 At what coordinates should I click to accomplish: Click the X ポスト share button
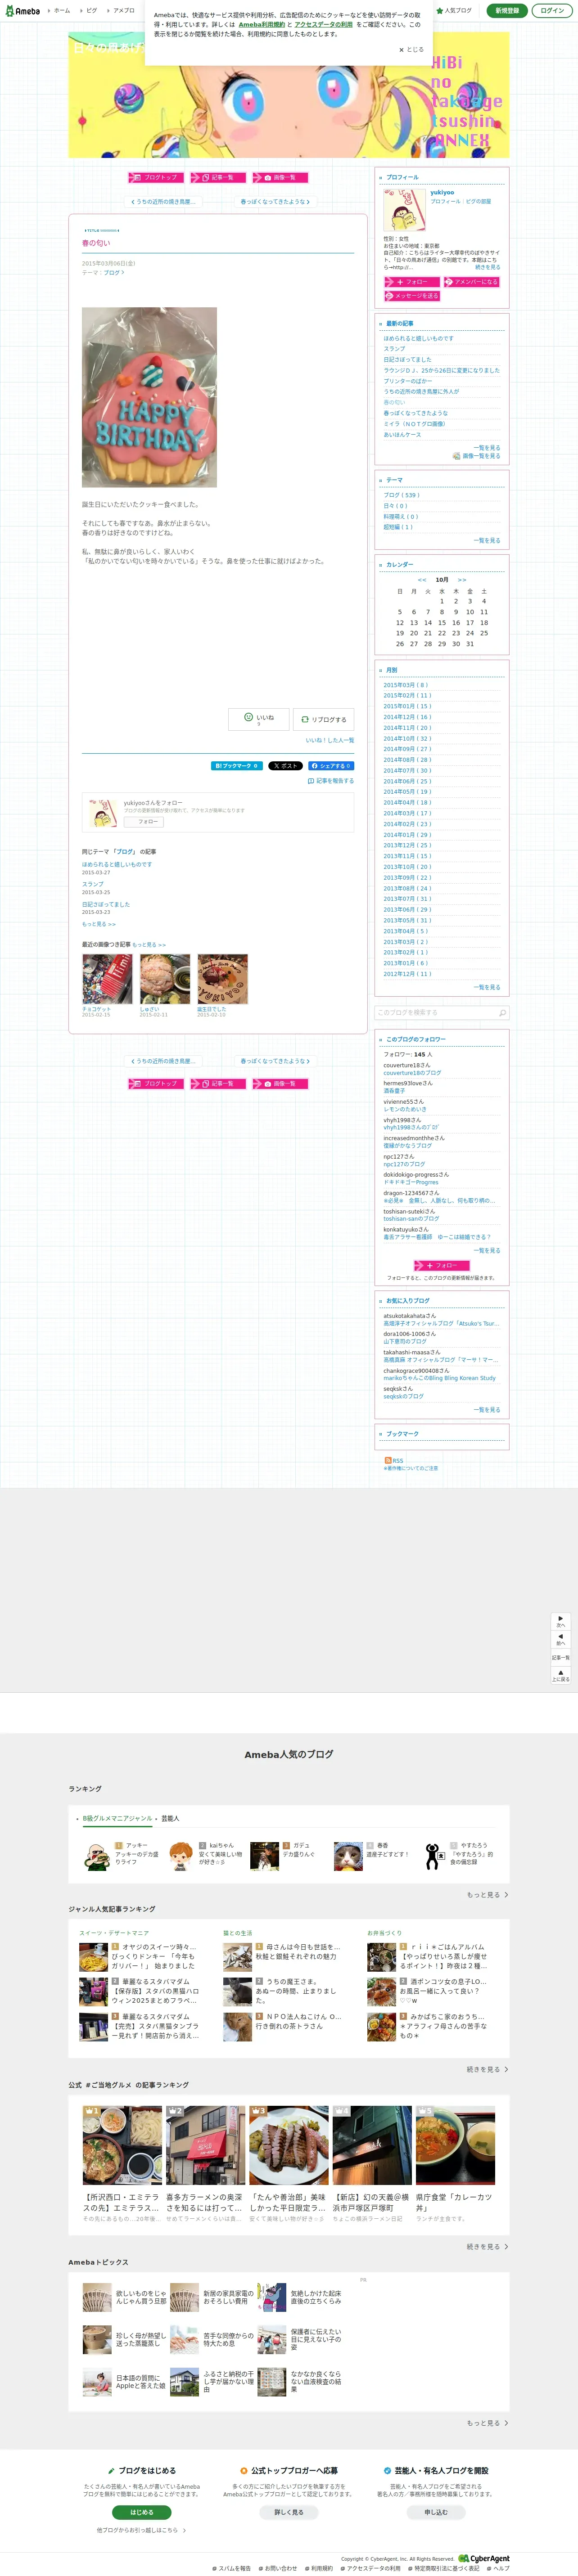pyautogui.click(x=285, y=766)
